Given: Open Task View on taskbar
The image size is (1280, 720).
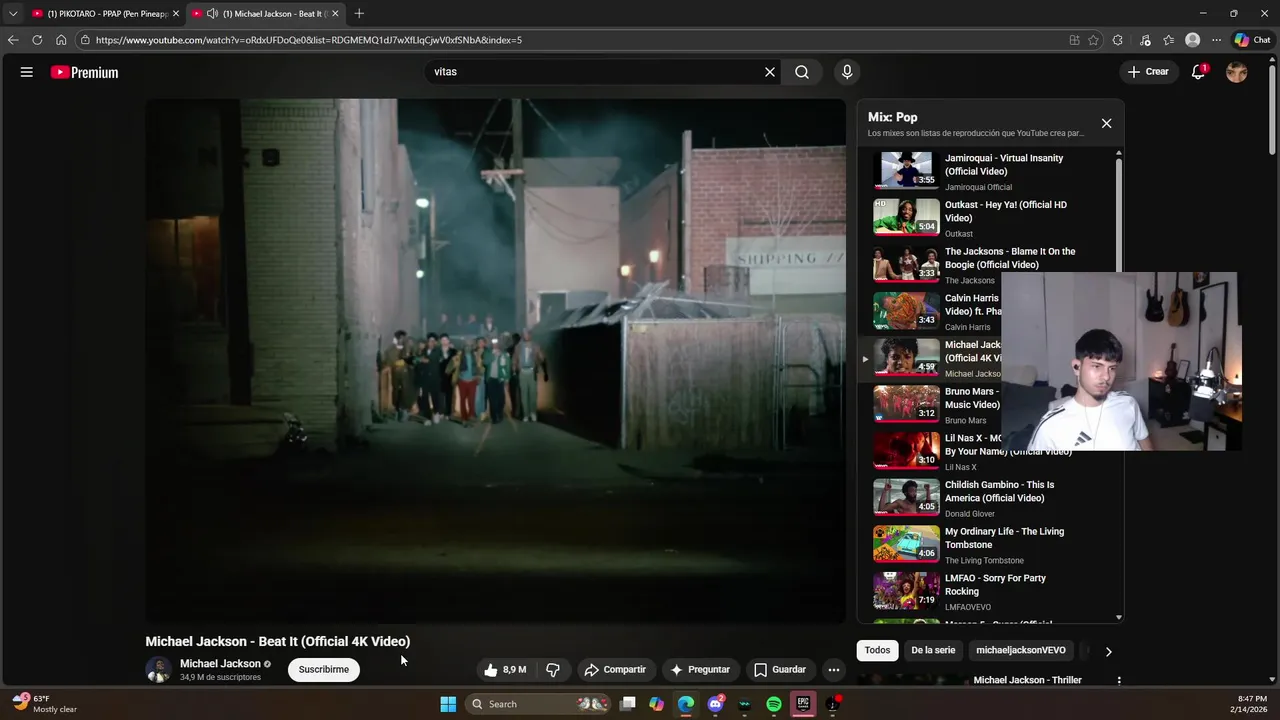Looking at the screenshot, I should [628, 704].
